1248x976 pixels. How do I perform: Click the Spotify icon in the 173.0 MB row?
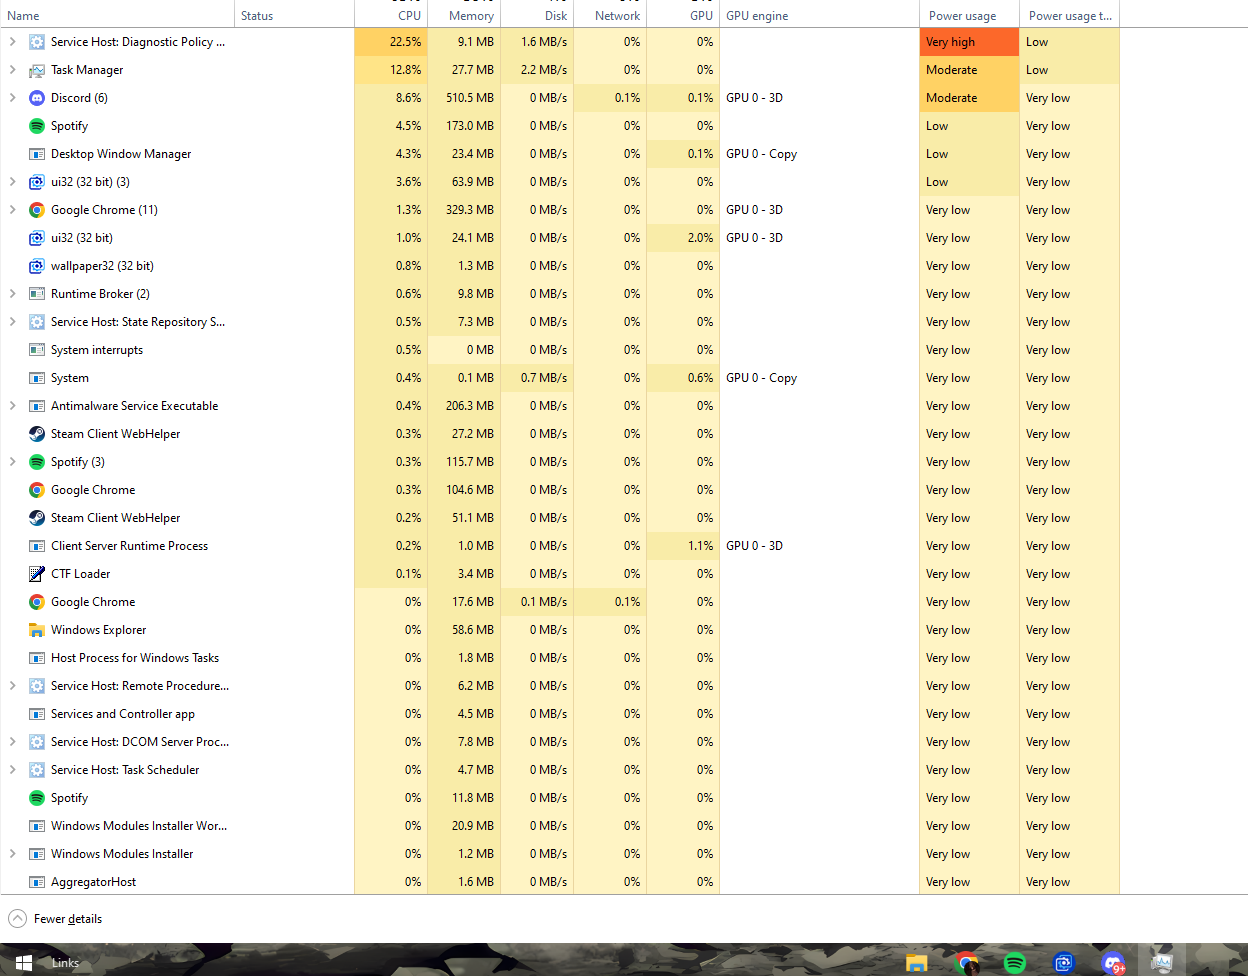[x=37, y=126]
